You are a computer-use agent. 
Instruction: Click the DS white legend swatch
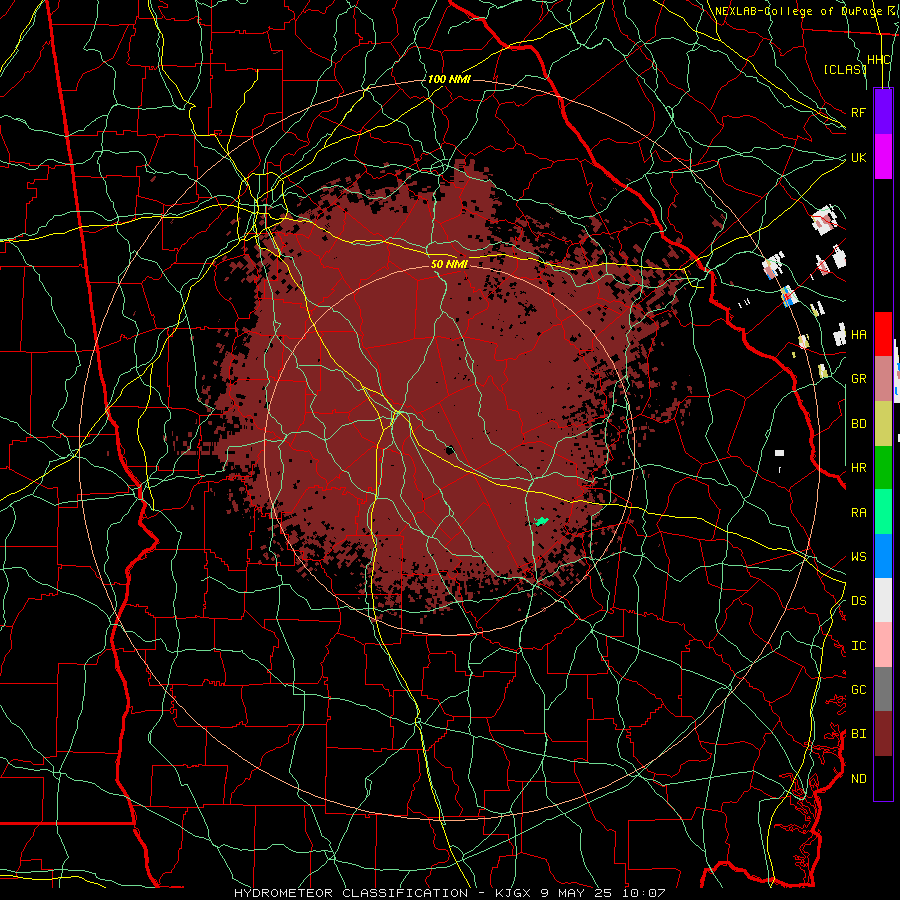(x=883, y=600)
